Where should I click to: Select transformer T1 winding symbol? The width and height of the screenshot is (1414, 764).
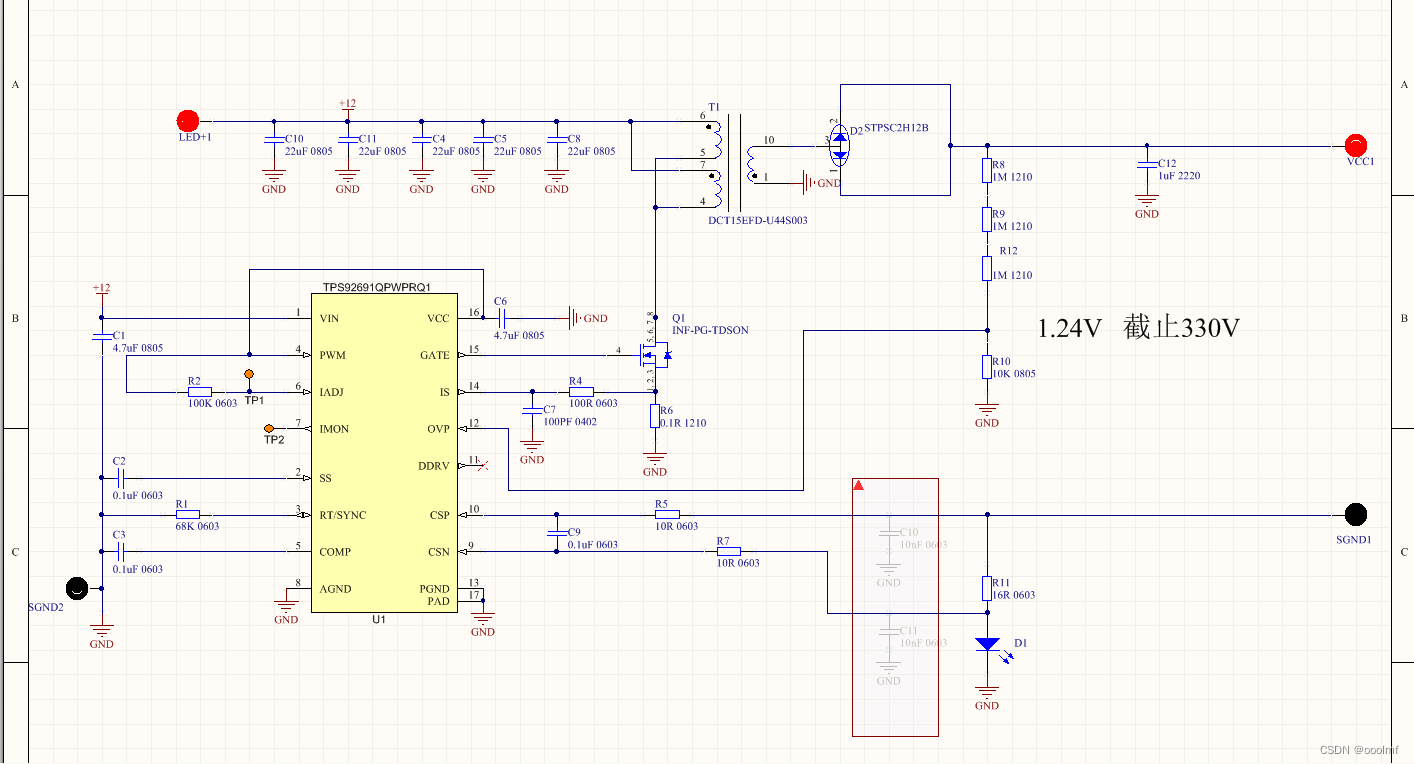coord(735,162)
